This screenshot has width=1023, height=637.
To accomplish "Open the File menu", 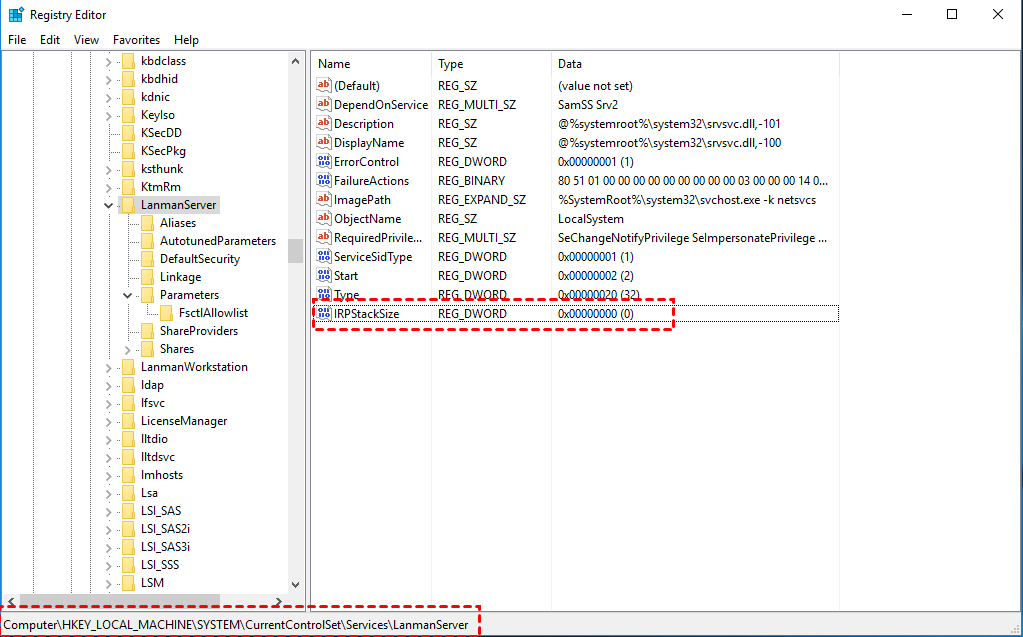I will [17, 40].
